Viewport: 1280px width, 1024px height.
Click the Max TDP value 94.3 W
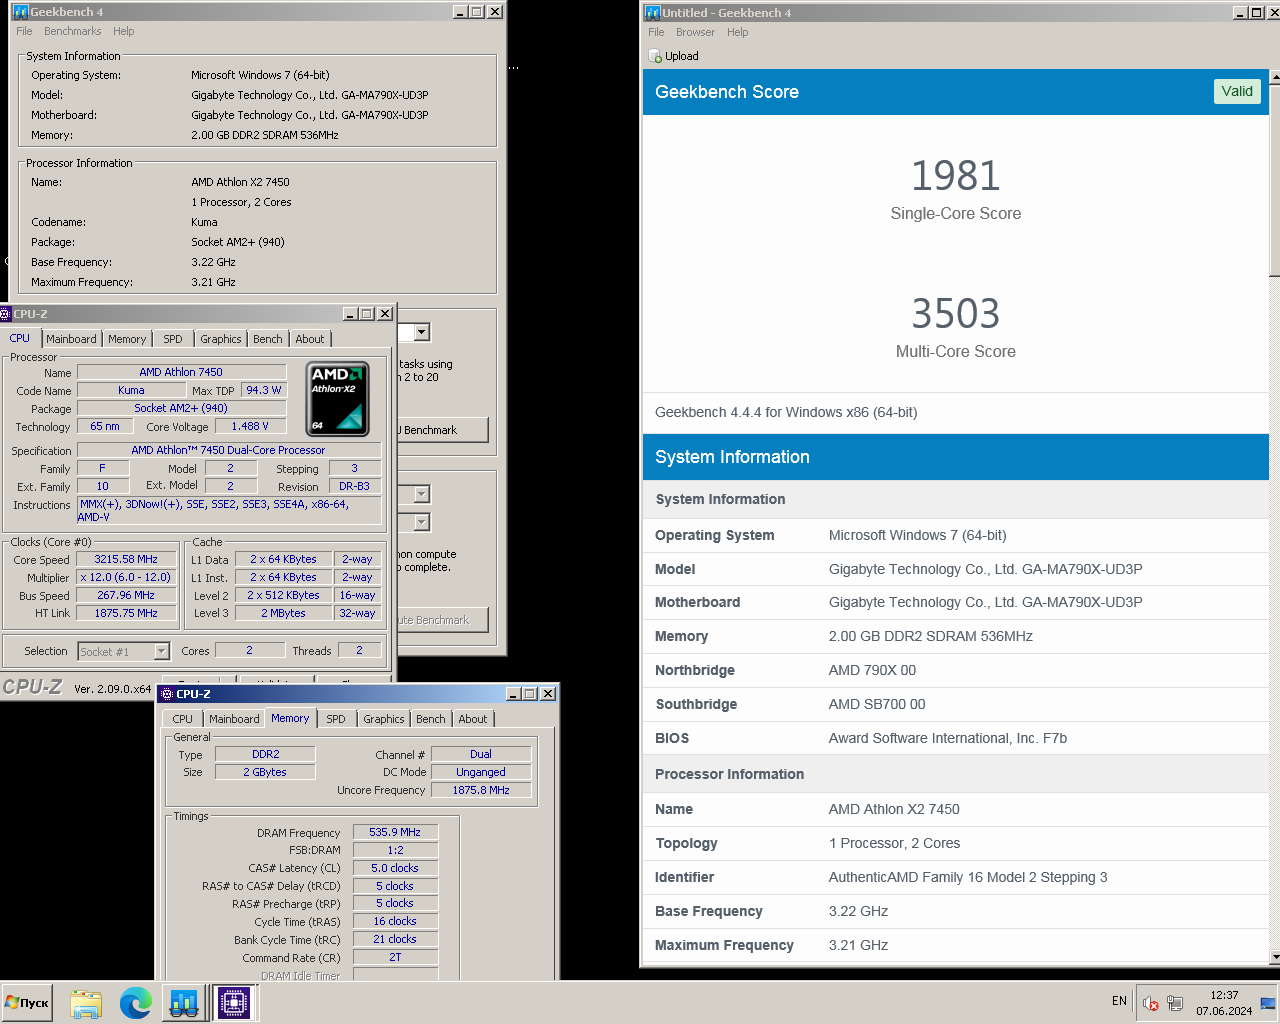264,390
